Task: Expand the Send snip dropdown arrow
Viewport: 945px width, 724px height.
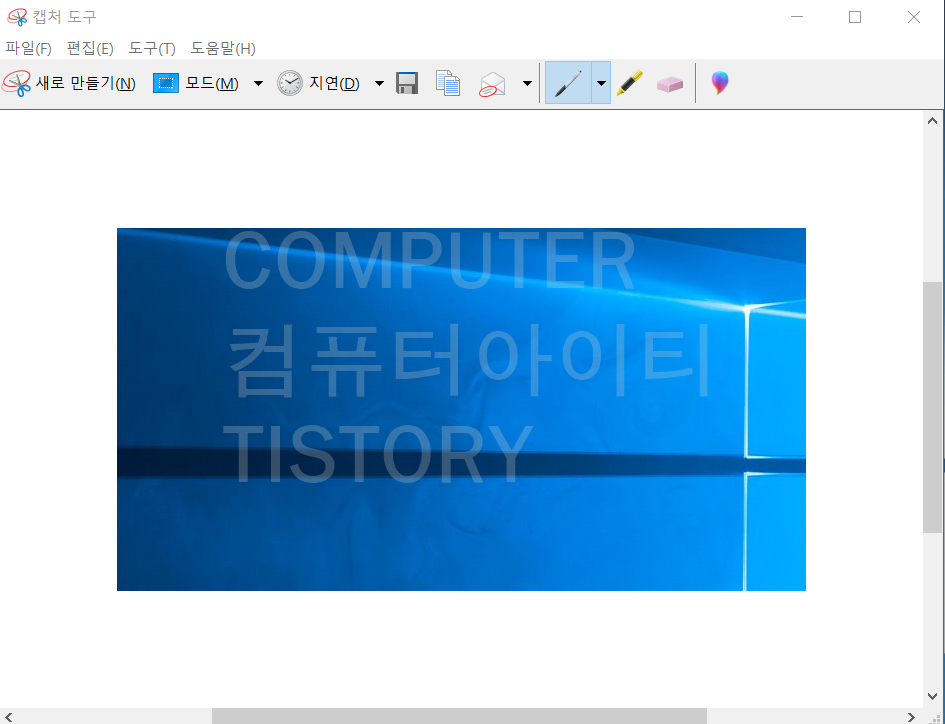Action: point(527,83)
